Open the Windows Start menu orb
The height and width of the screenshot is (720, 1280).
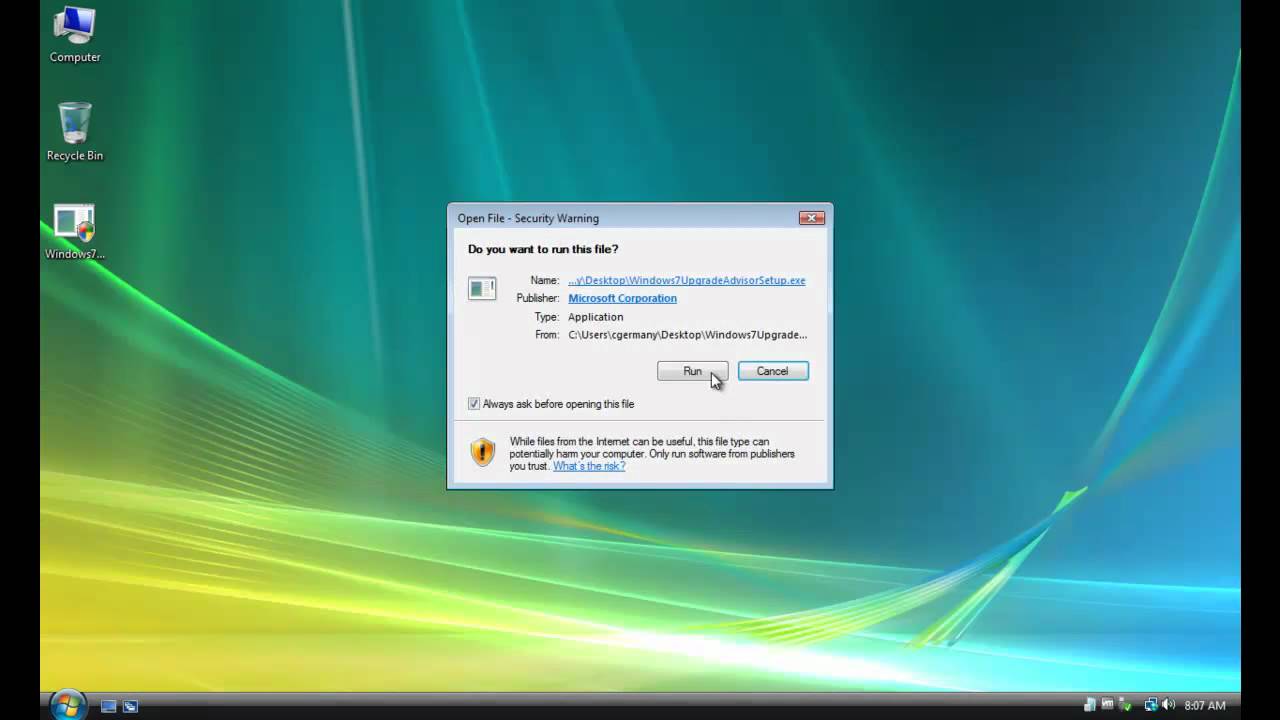[x=68, y=705]
